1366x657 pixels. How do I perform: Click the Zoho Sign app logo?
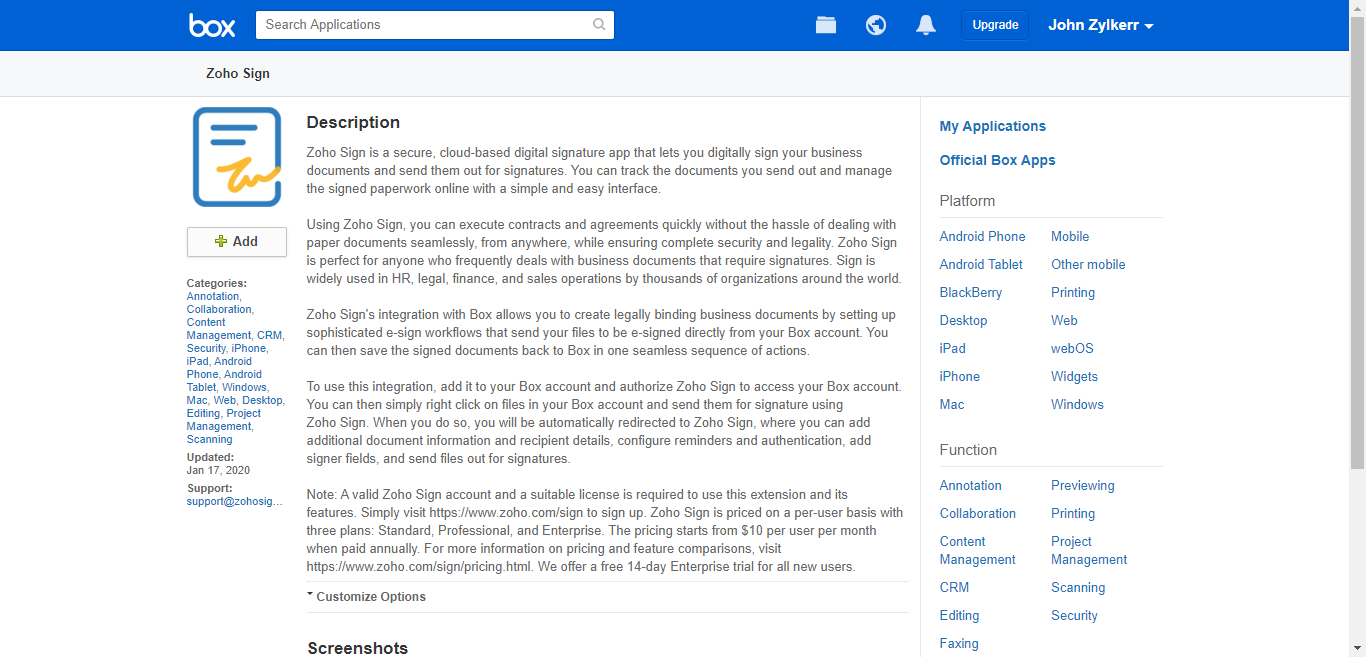(237, 157)
